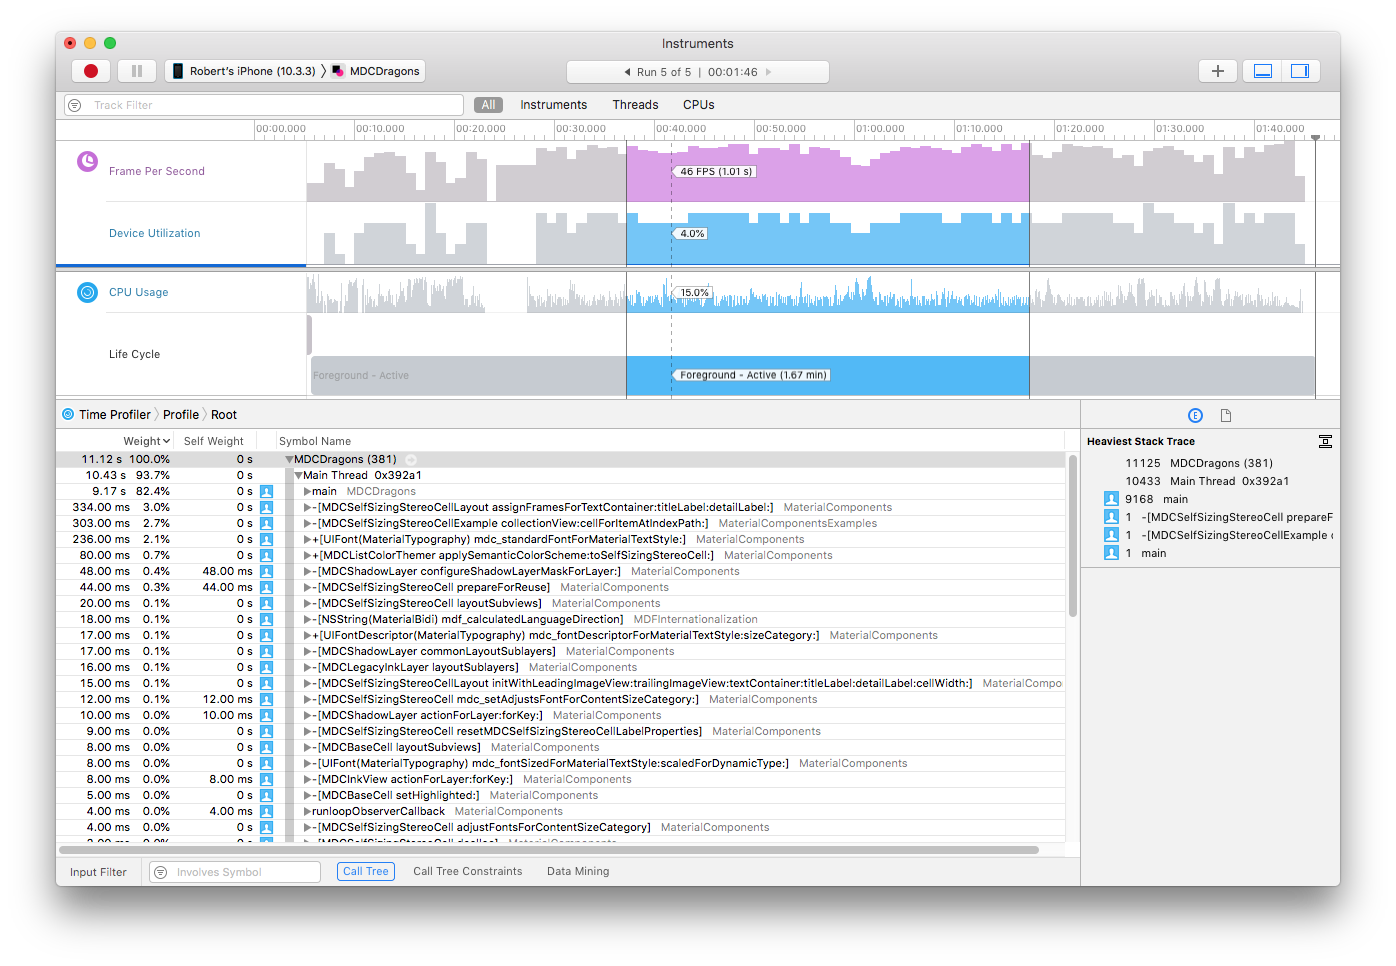The height and width of the screenshot is (966, 1396).
Task: Expand applySemanticColorScheme:toSelfSizingStereoCell: row
Action: [x=307, y=556]
